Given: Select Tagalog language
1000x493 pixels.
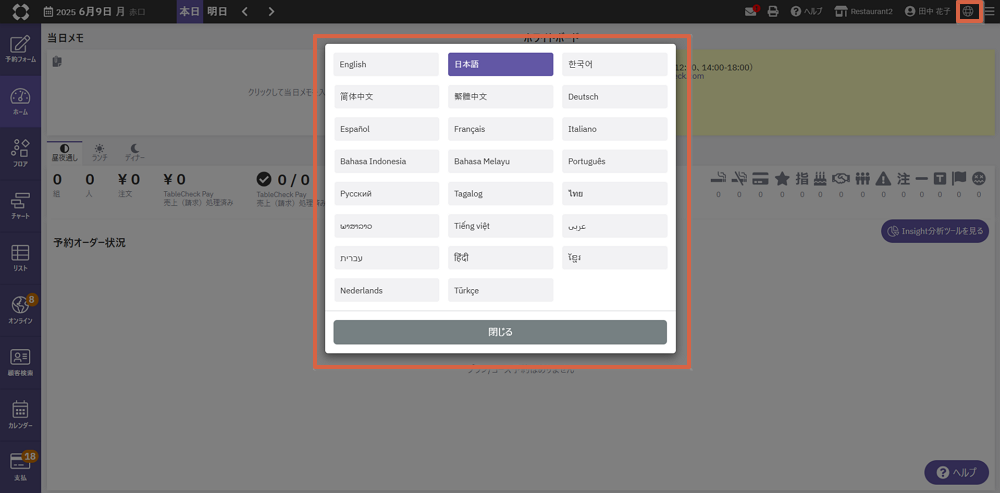Looking at the screenshot, I should [x=501, y=193].
